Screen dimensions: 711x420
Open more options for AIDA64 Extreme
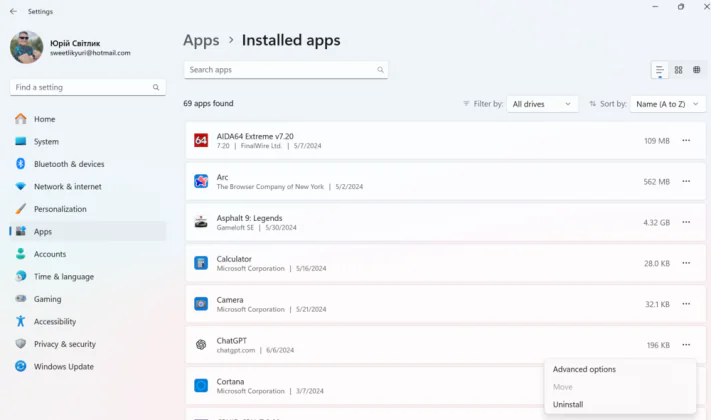(x=686, y=141)
